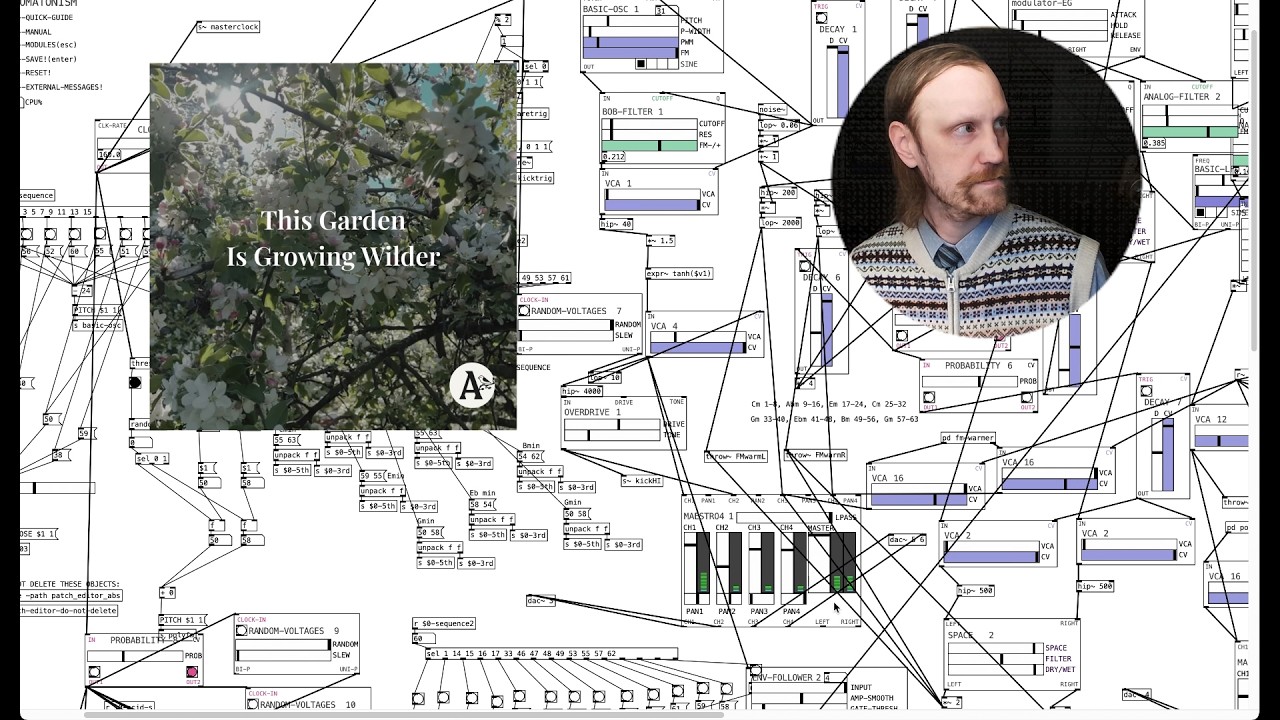Image resolution: width=1280 pixels, height=720 pixels.
Task: Click the PROBABILITY 6 OUT2 bang
Action: tap(1027, 397)
